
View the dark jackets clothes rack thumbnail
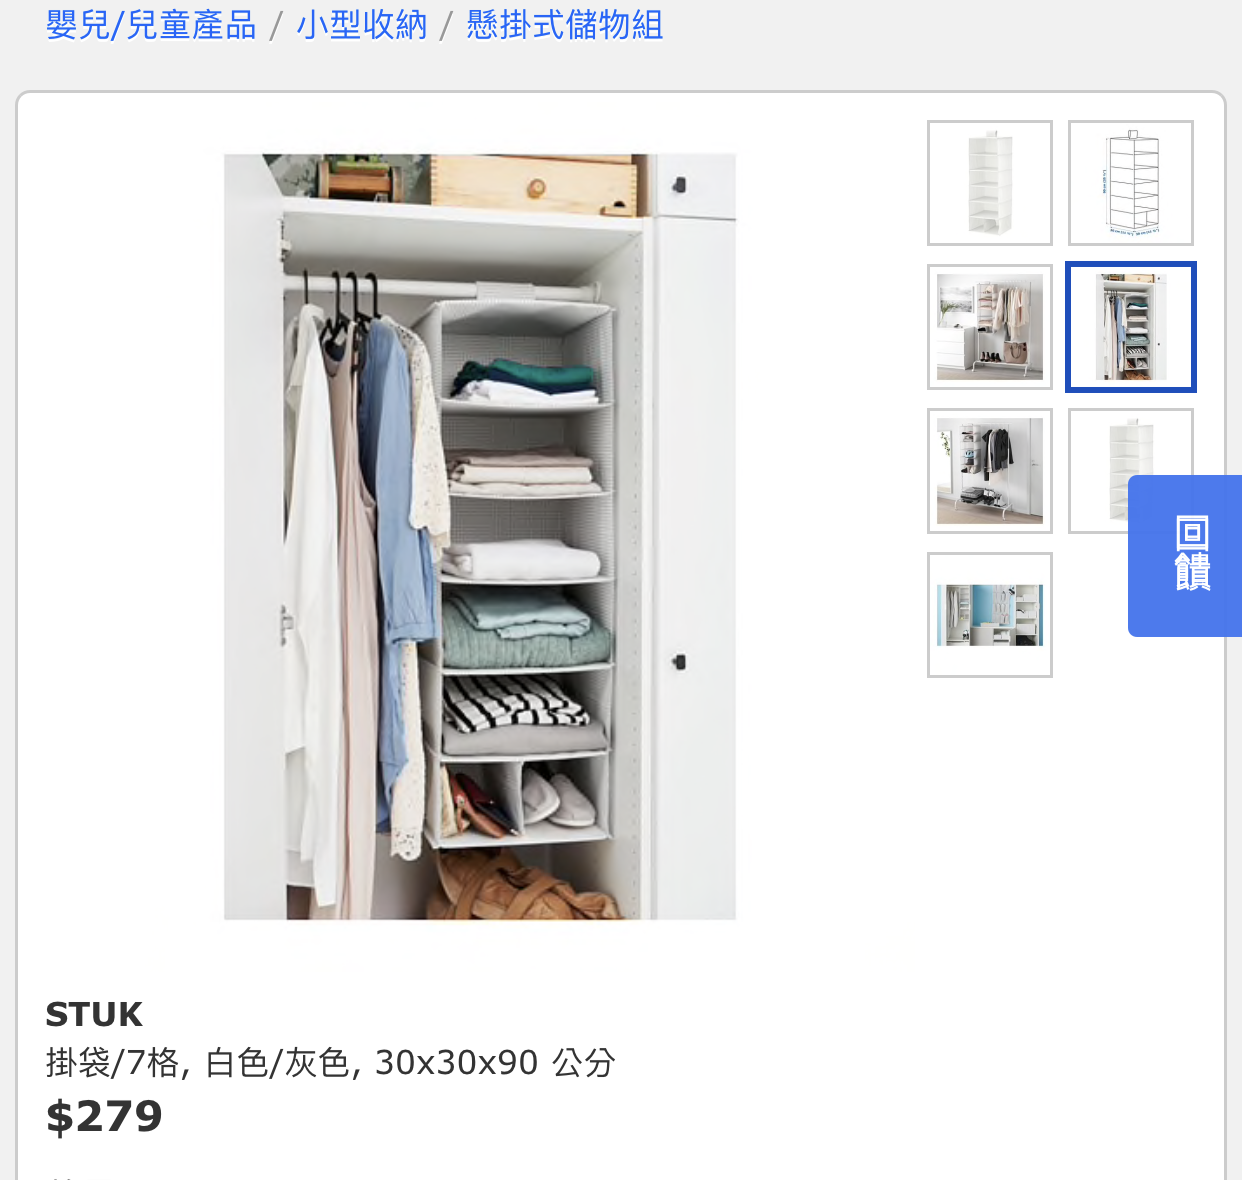[x=990, y=471]
